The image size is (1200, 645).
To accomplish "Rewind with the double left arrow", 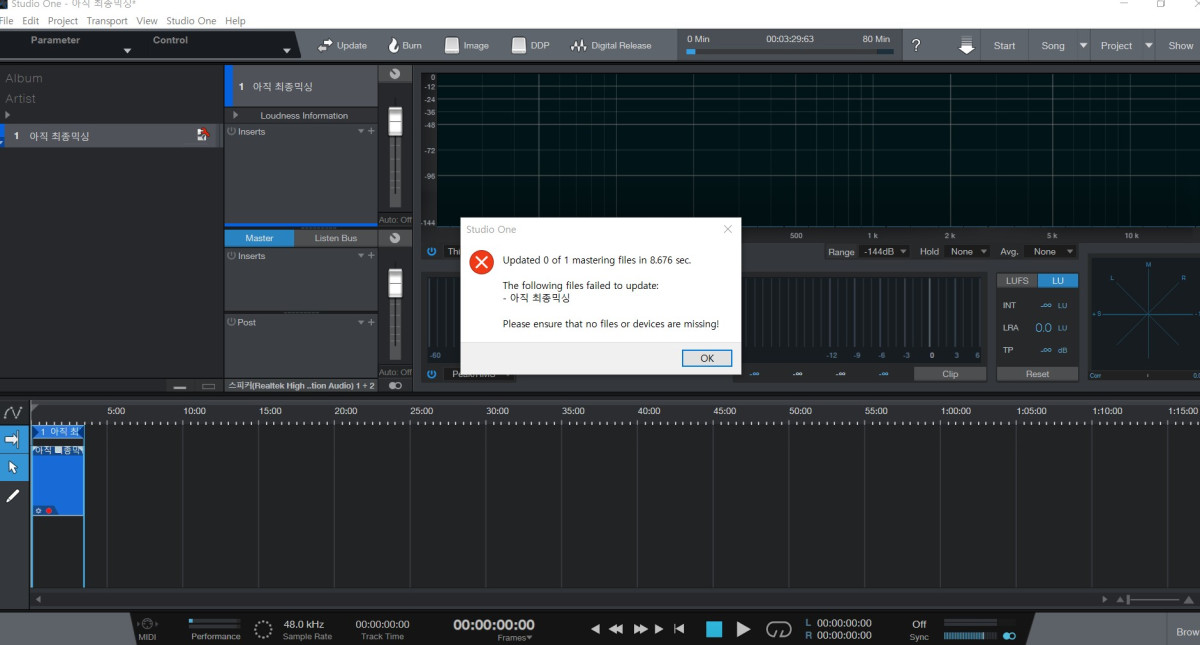I will coord(616,629).
